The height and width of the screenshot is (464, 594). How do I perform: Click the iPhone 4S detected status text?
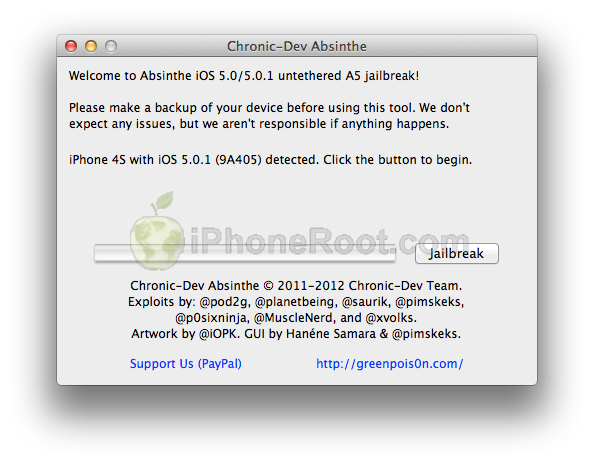click(x=270, y=160)
